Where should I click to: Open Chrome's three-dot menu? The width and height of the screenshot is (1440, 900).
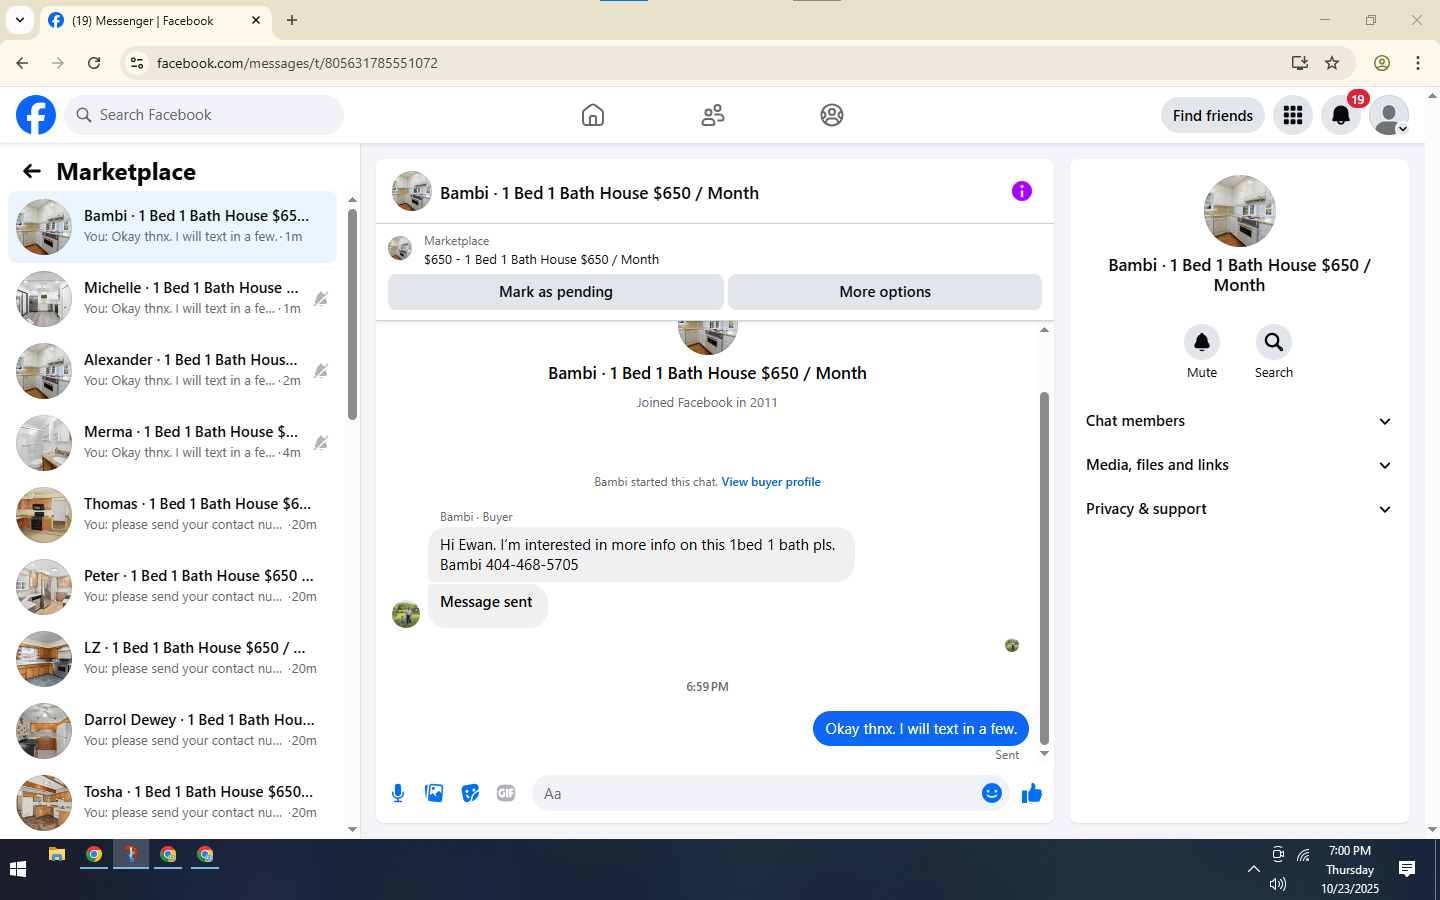[x=1418, y=63]
